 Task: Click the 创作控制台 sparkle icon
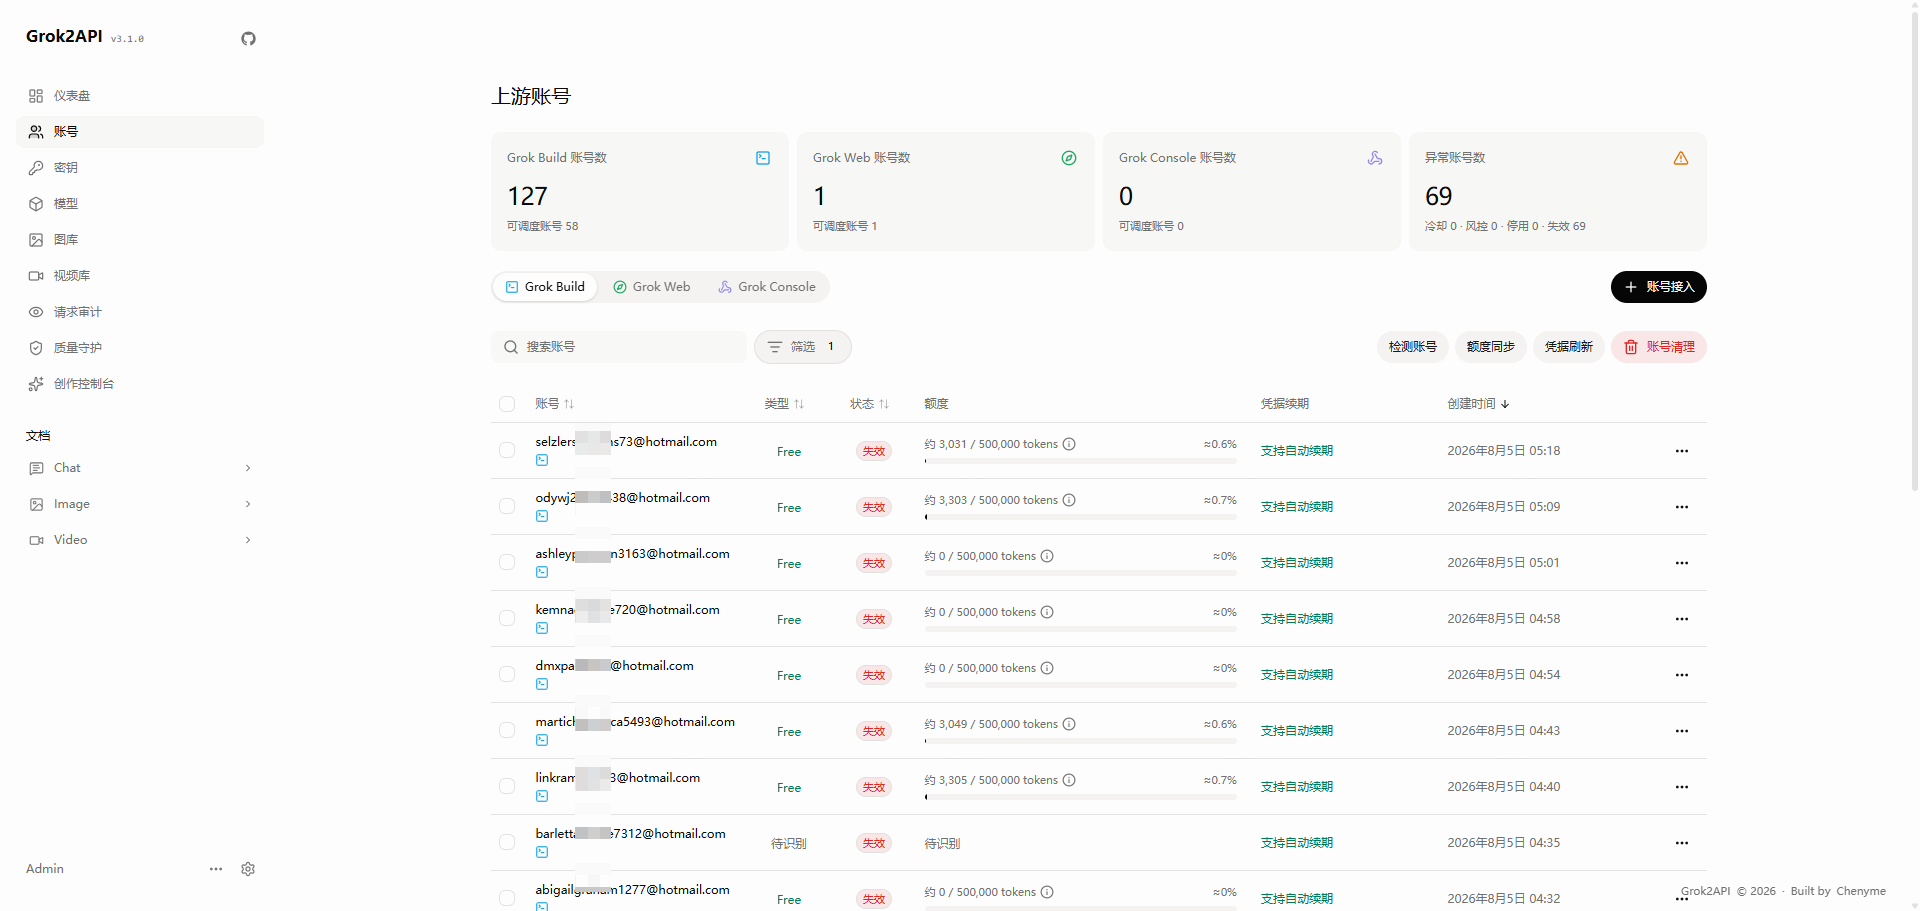coord(36,384)
